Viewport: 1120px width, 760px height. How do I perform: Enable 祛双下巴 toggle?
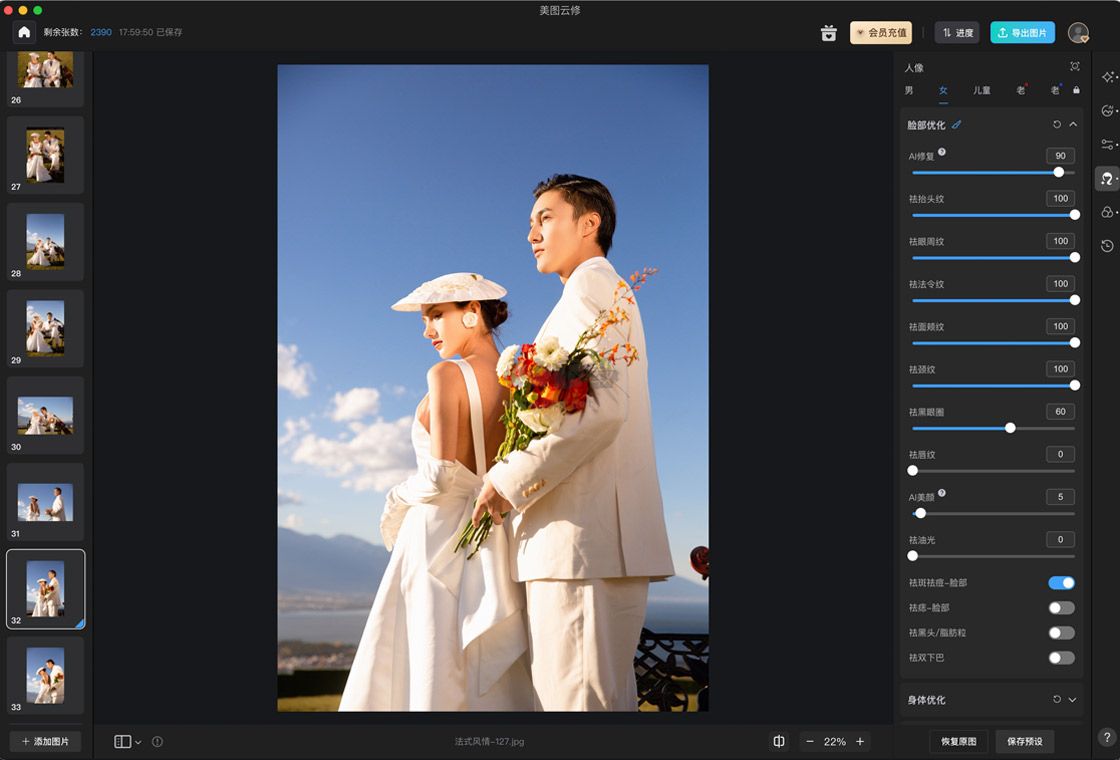[1061, 658]
